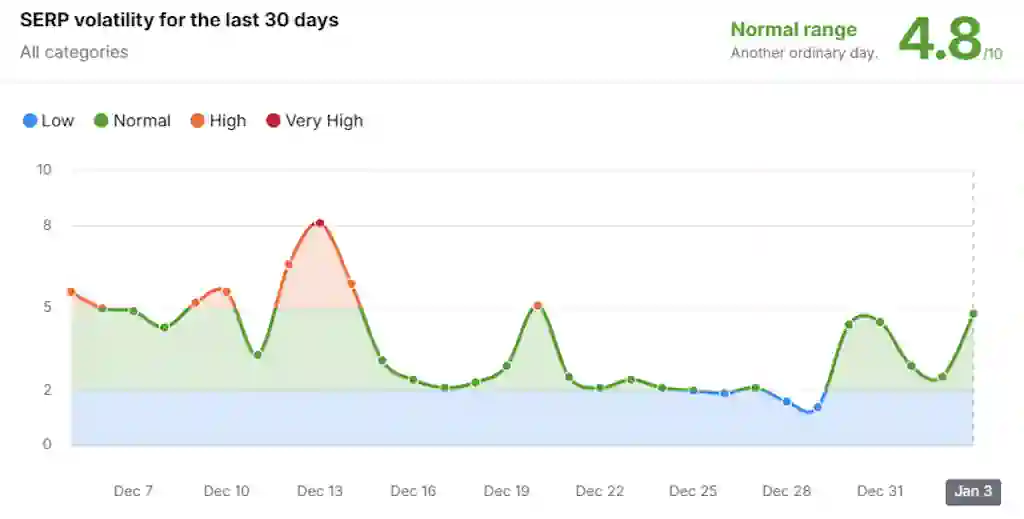
Task: Toggle the High legend filter
Action: 218,121
